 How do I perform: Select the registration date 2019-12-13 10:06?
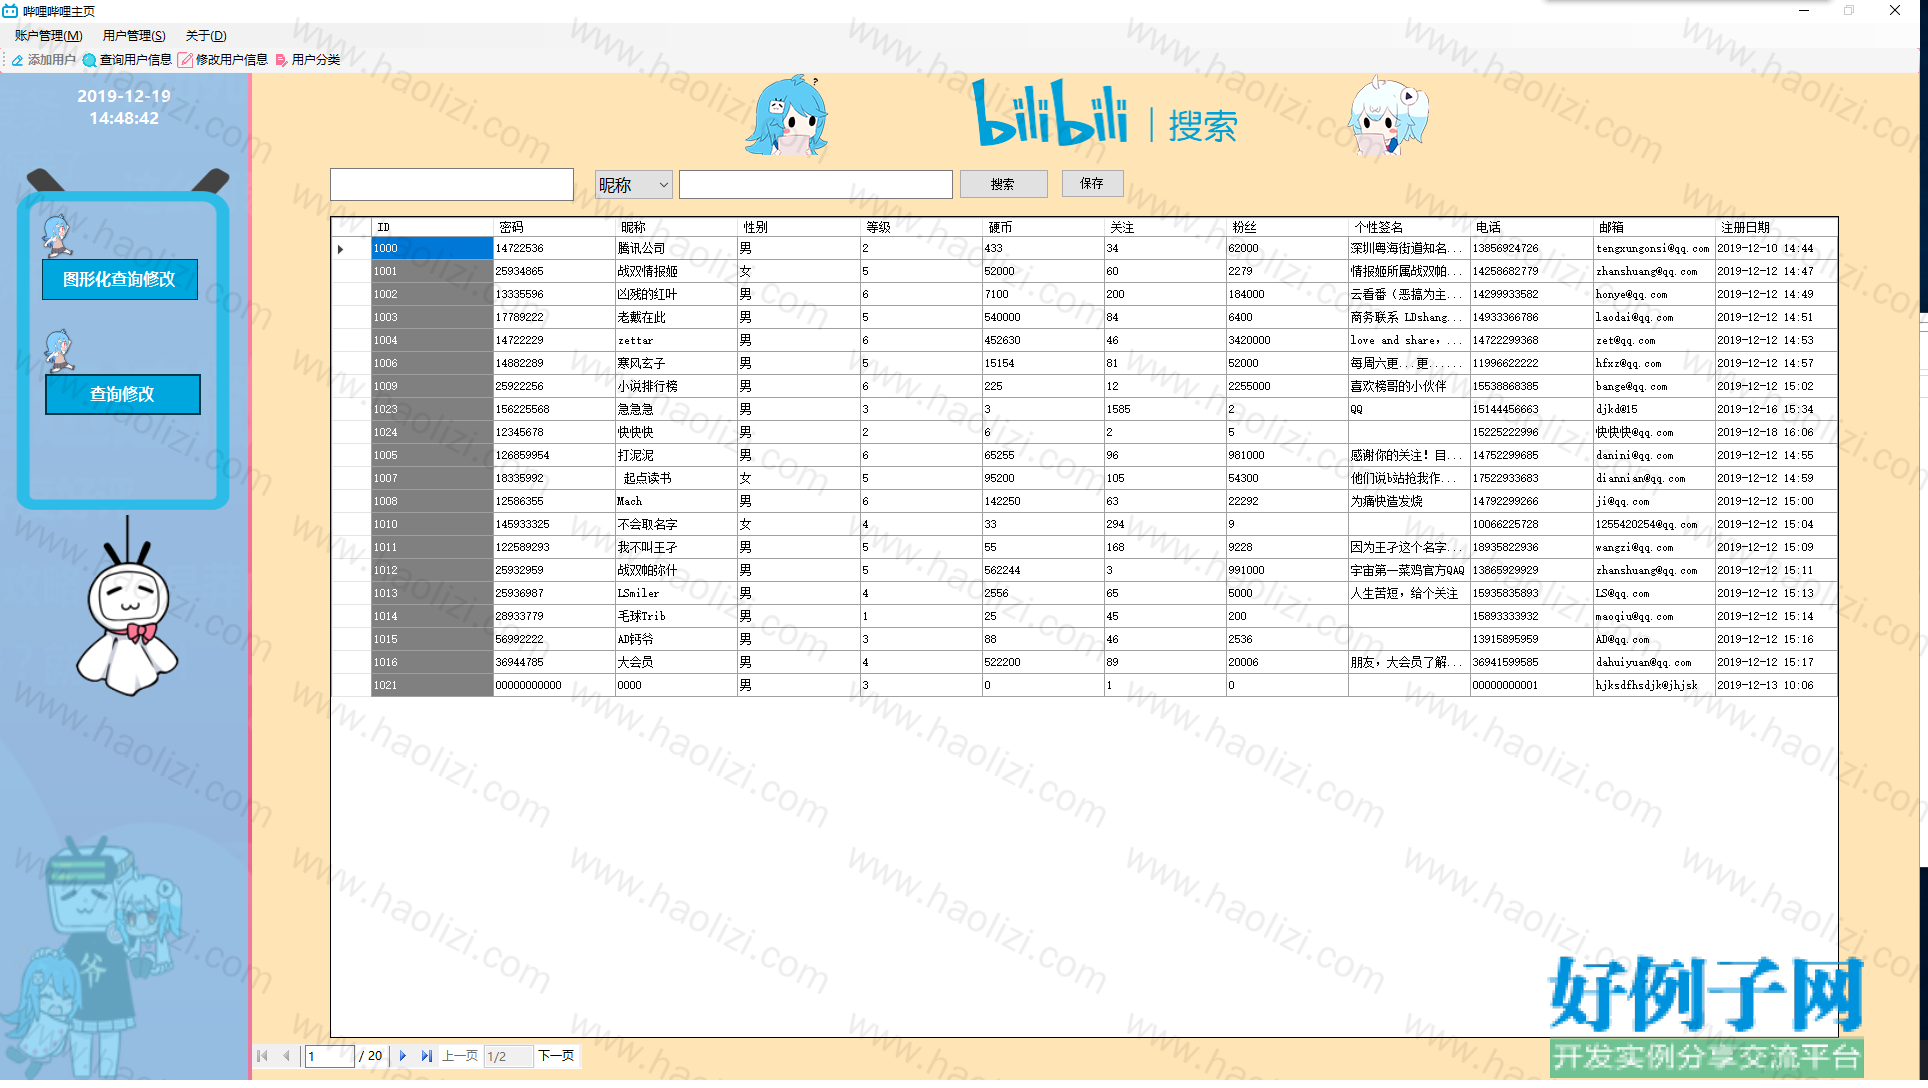1775,686
